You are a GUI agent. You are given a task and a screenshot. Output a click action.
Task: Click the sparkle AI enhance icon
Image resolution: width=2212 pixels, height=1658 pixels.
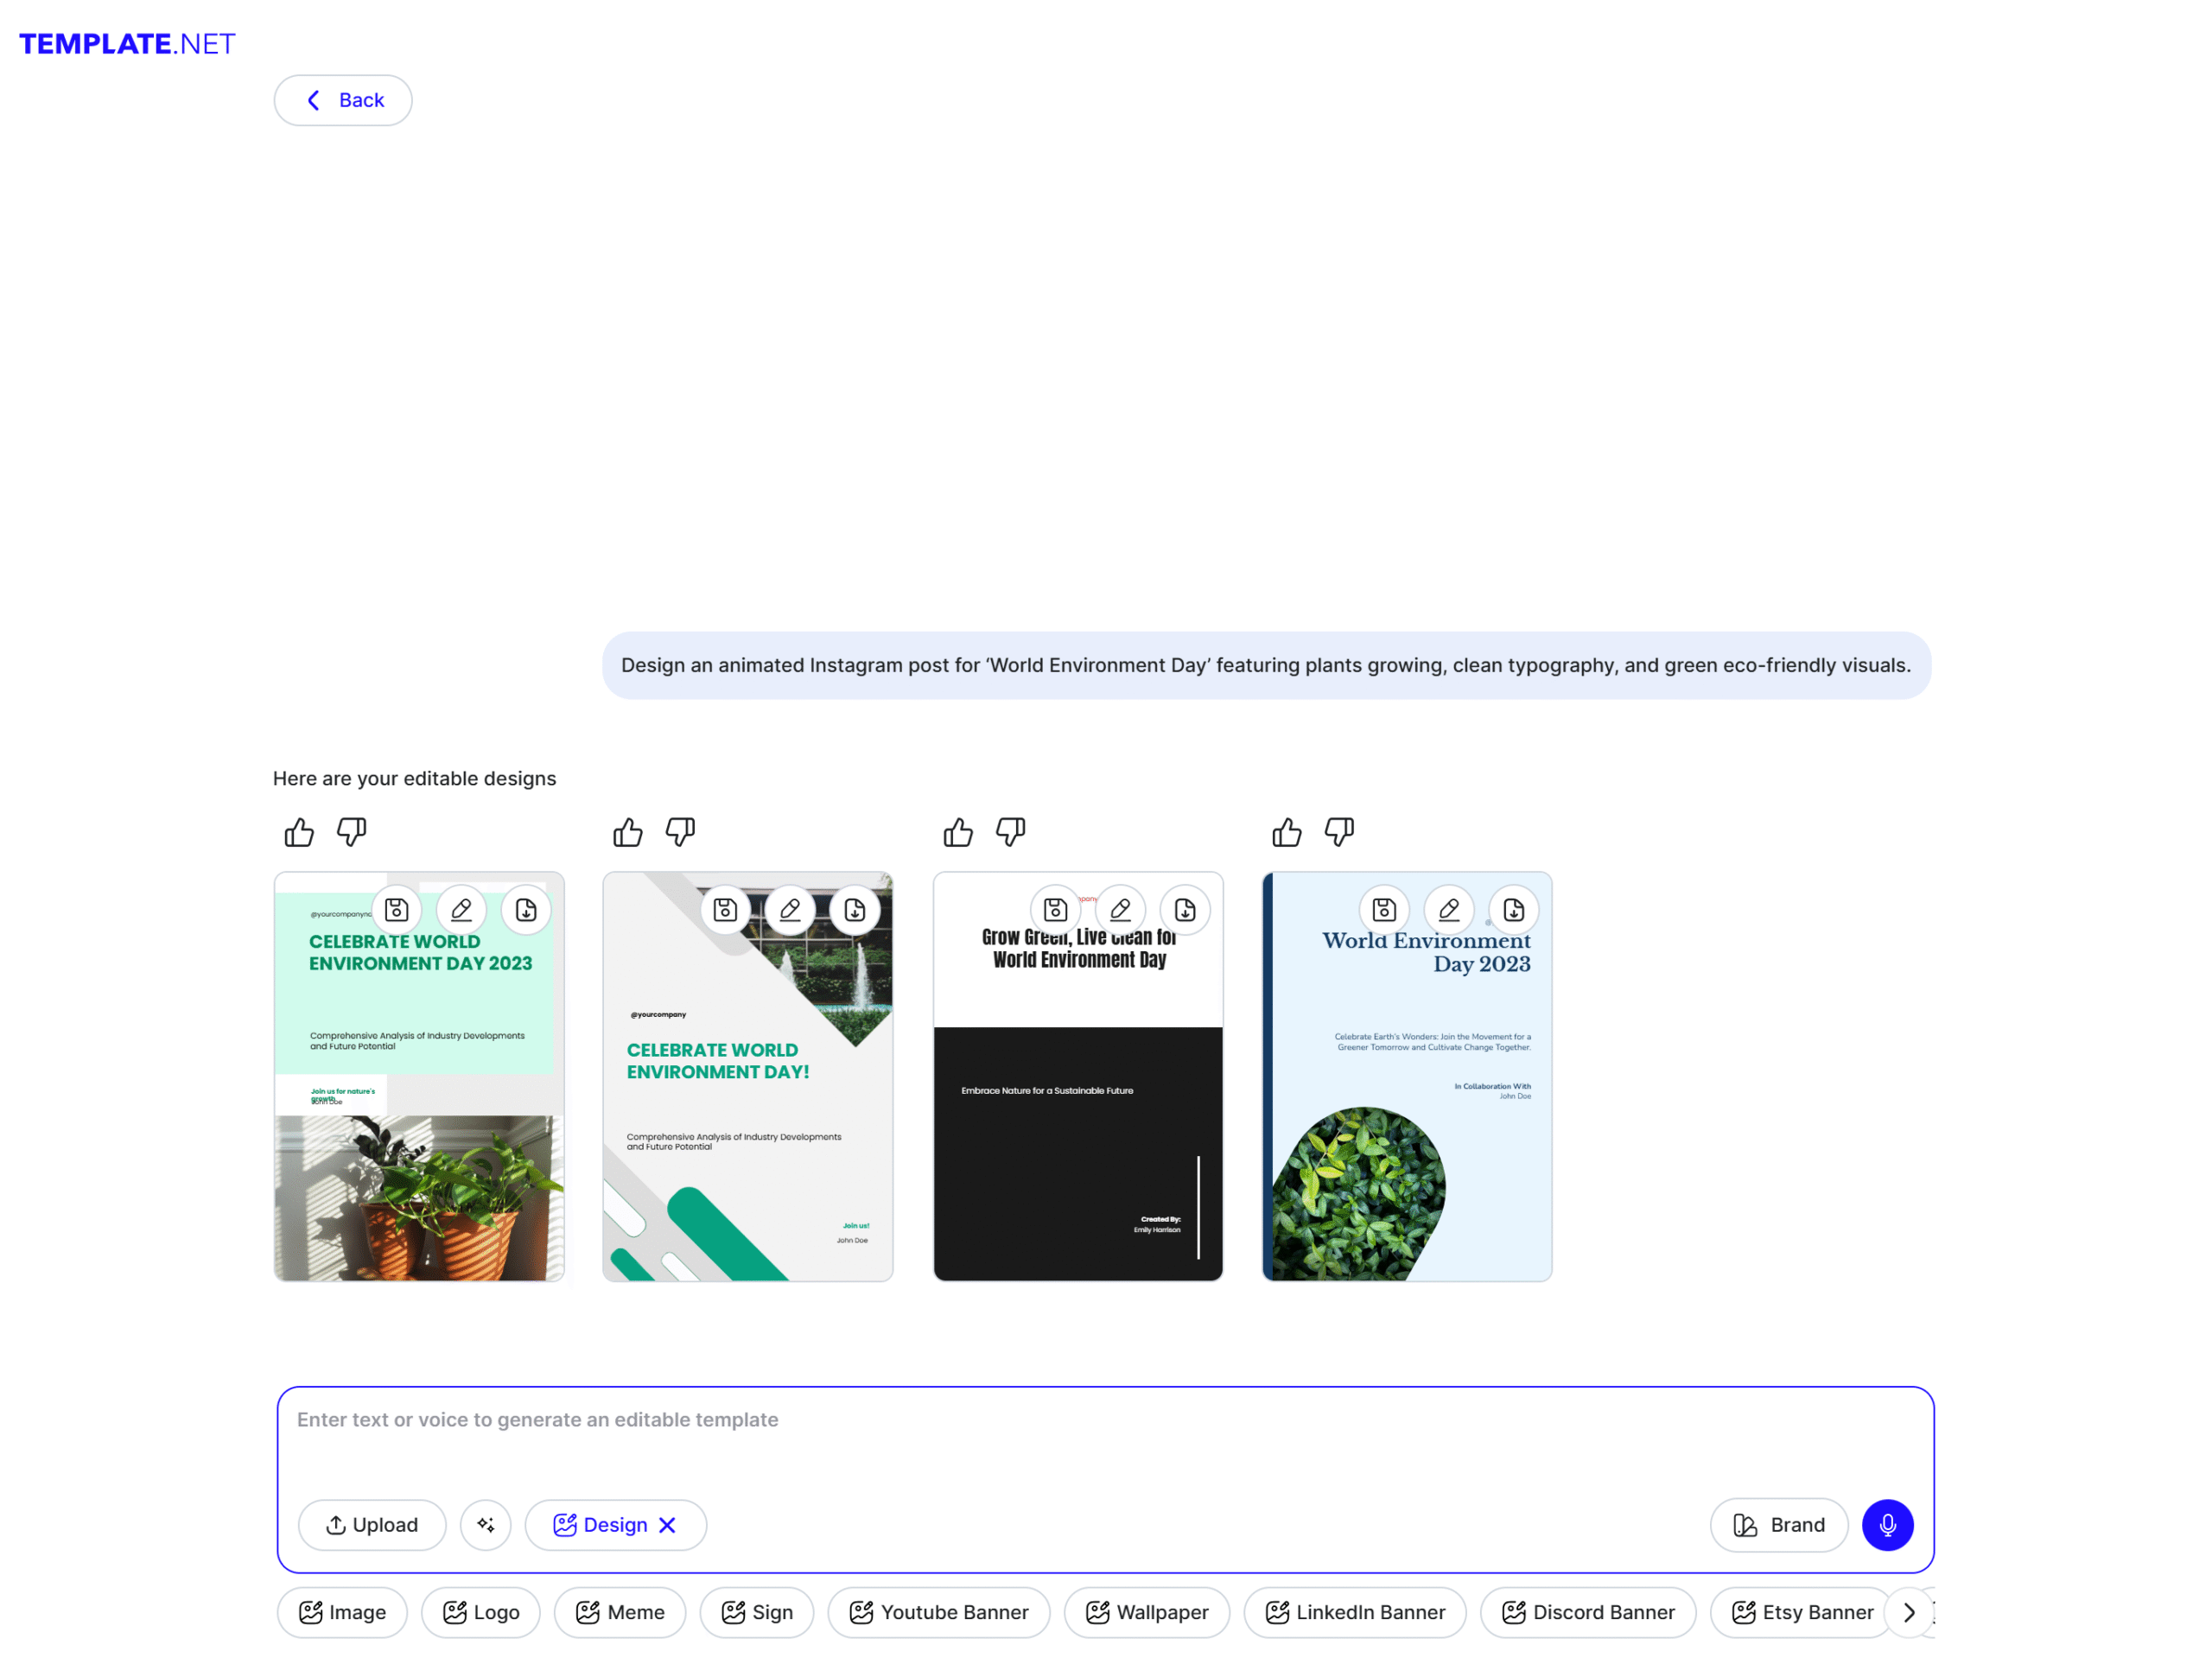point(486,1525)
